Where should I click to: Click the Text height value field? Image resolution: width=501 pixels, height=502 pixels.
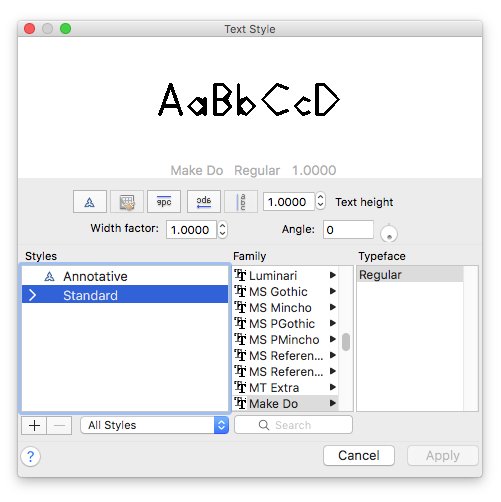pyautogui.click(x=289, y=202)
